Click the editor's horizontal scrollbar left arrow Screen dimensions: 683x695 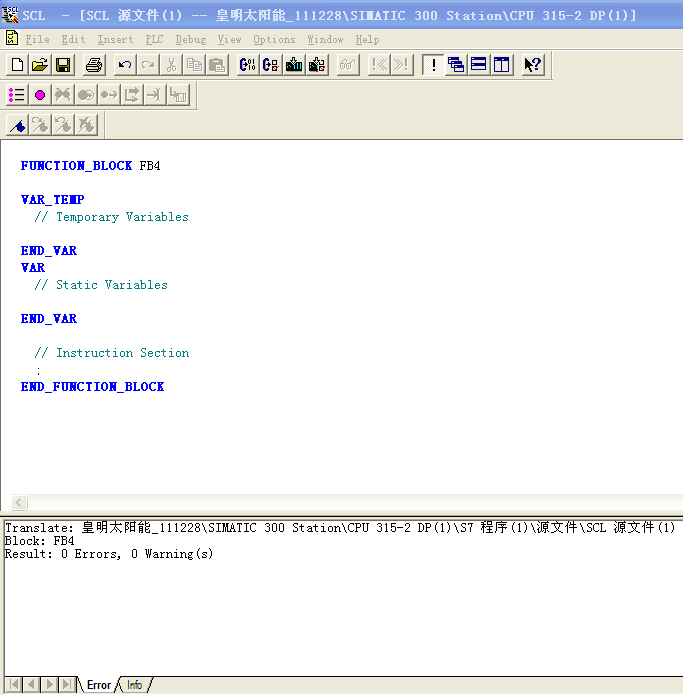click(19, 502)
